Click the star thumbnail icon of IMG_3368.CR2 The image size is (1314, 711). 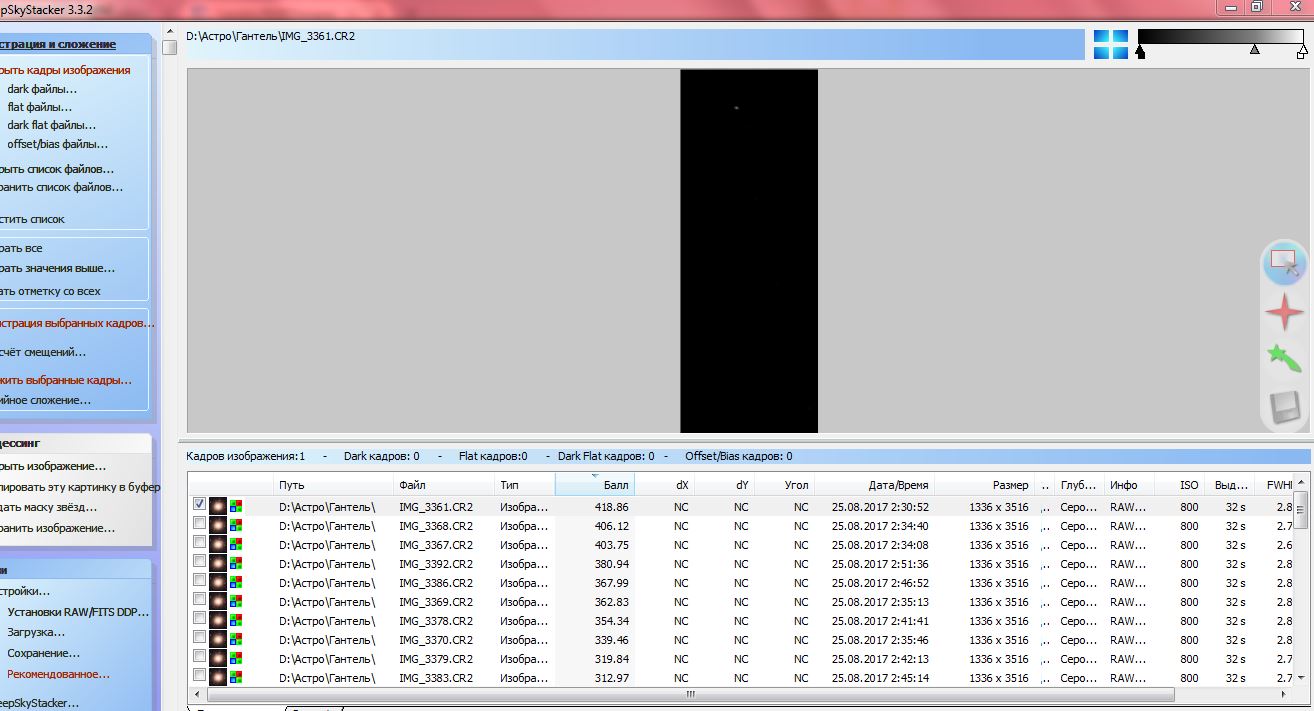218,526
